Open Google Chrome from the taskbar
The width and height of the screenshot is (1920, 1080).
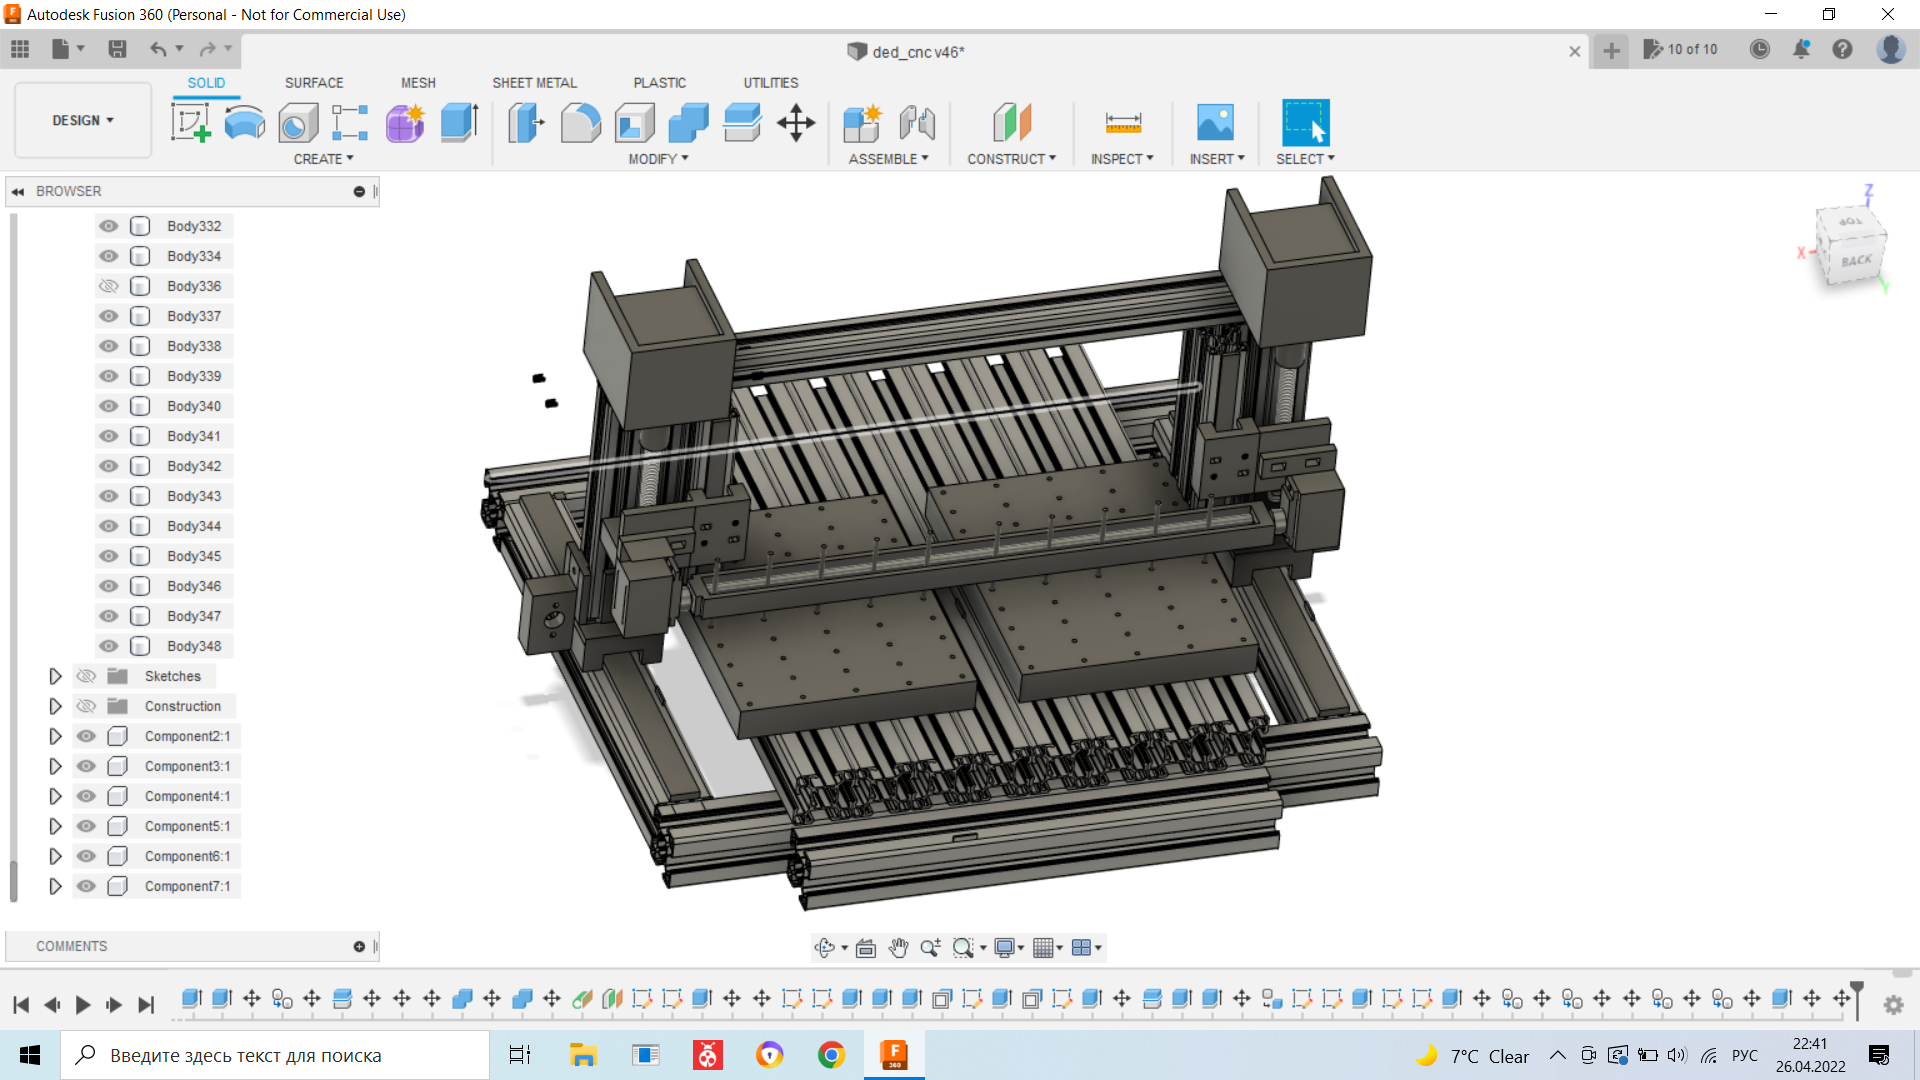(x=831, y=1055)
